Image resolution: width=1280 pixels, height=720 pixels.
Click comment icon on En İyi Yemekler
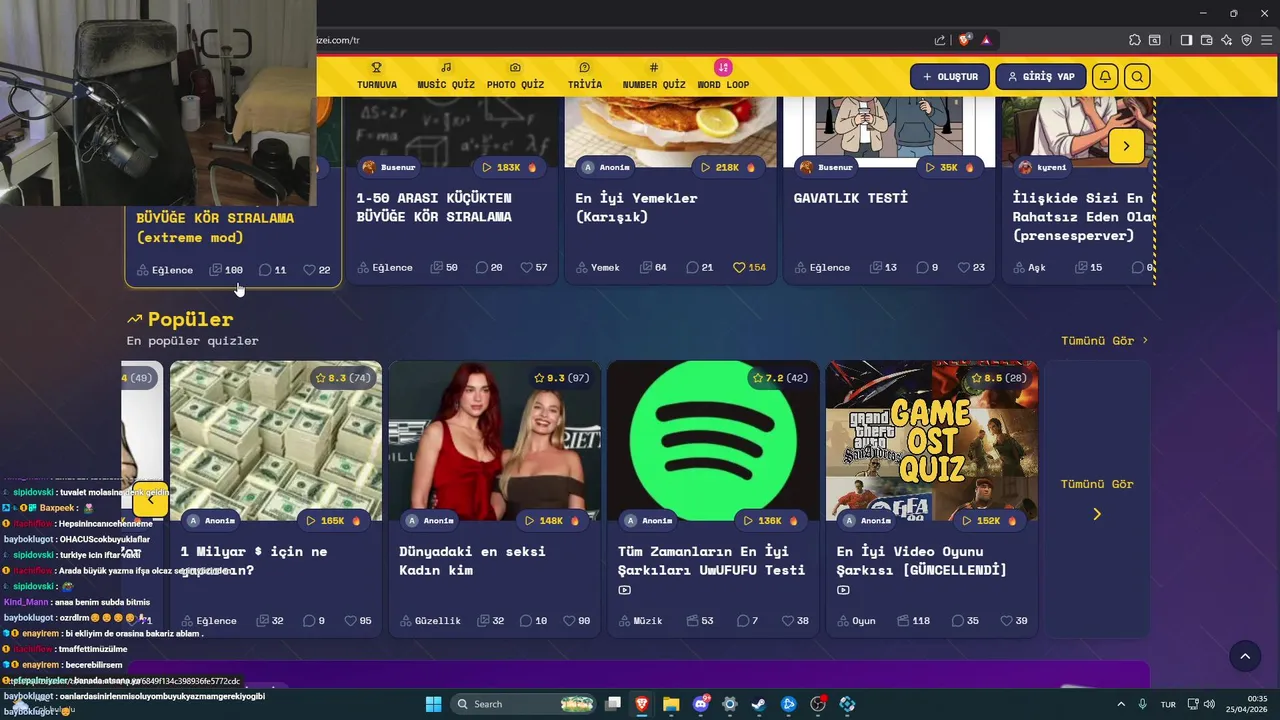[x=692, y=268]
